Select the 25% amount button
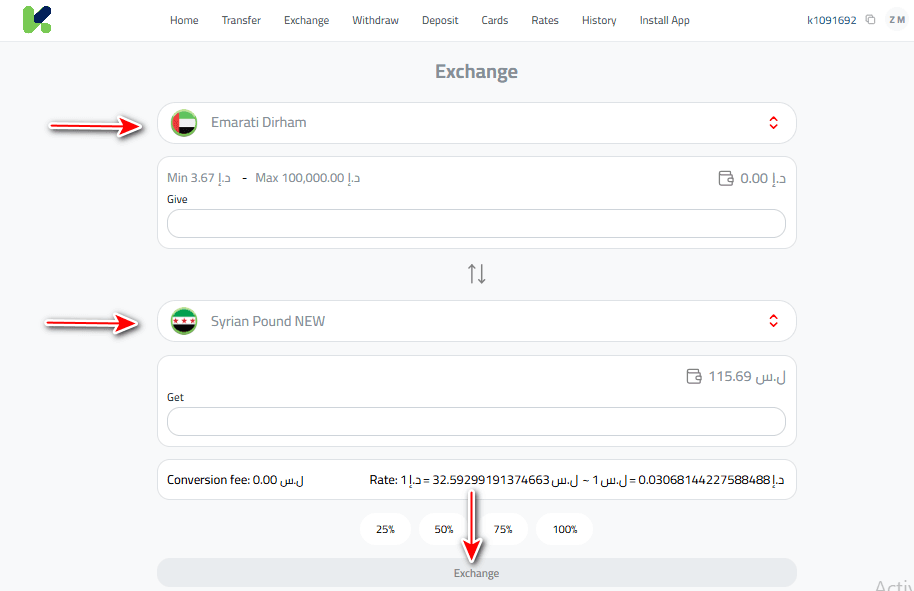 [x=385, y=529]
